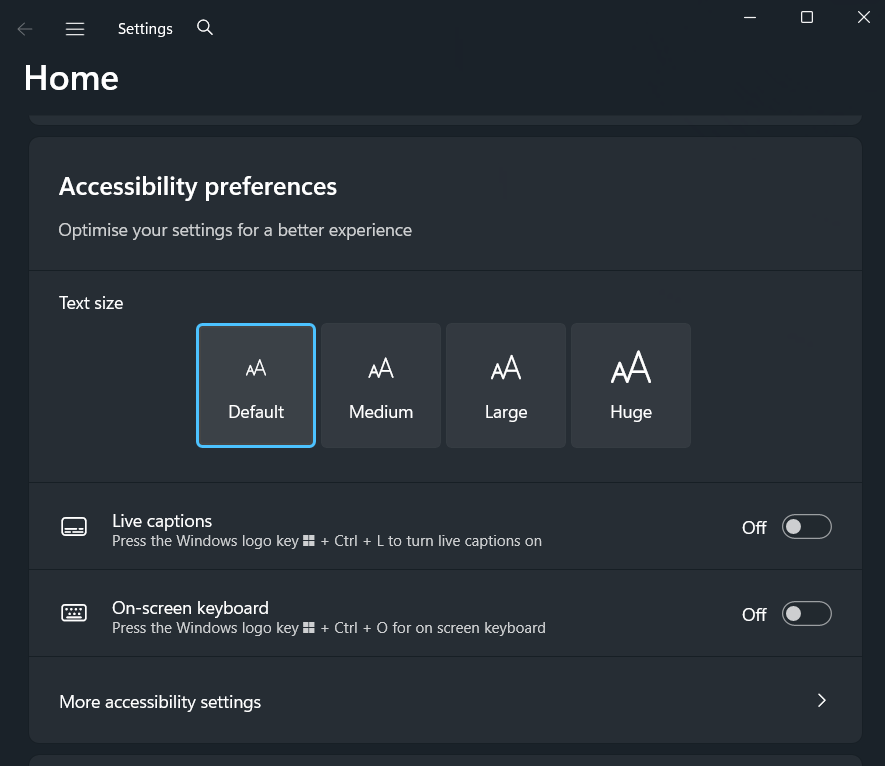Click the Home page heading
This screenshot has width=885, height=766.
(71, 78)
